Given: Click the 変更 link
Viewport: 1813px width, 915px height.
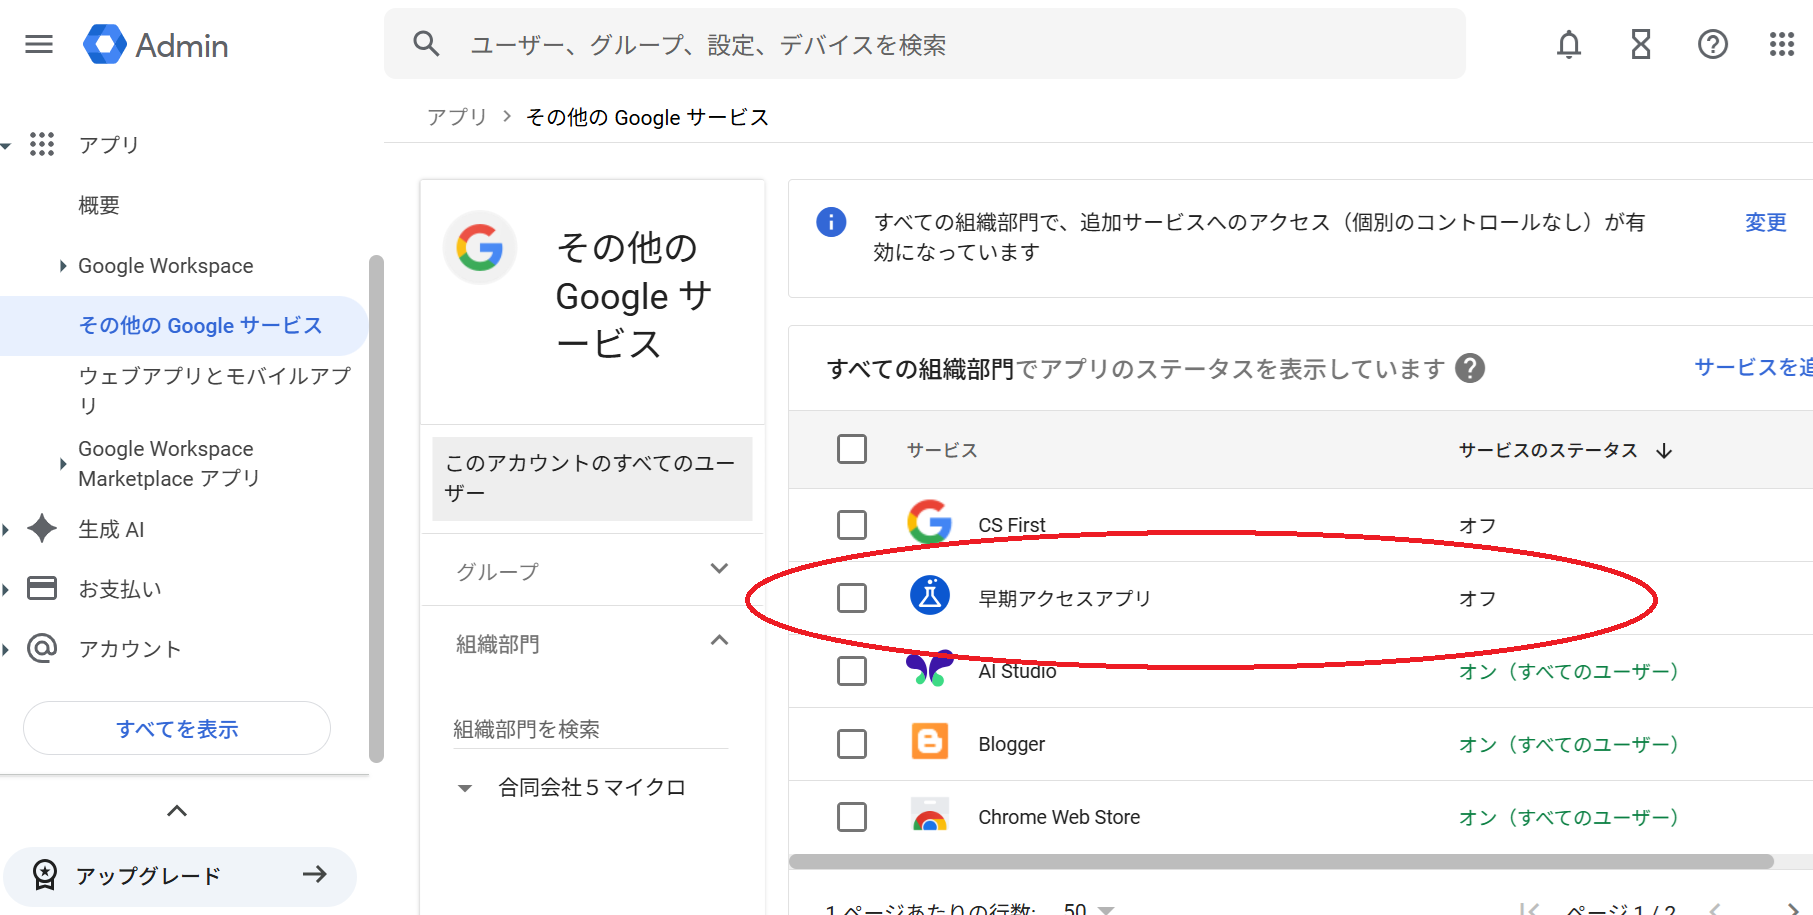Looking at the screenshot, I should [1765, 223].
